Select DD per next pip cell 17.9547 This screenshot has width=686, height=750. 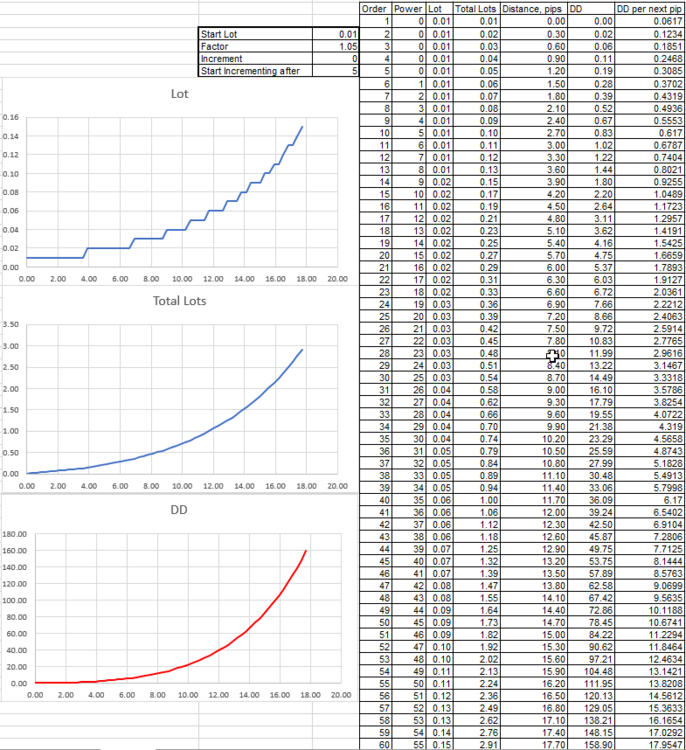pos(650,745)
